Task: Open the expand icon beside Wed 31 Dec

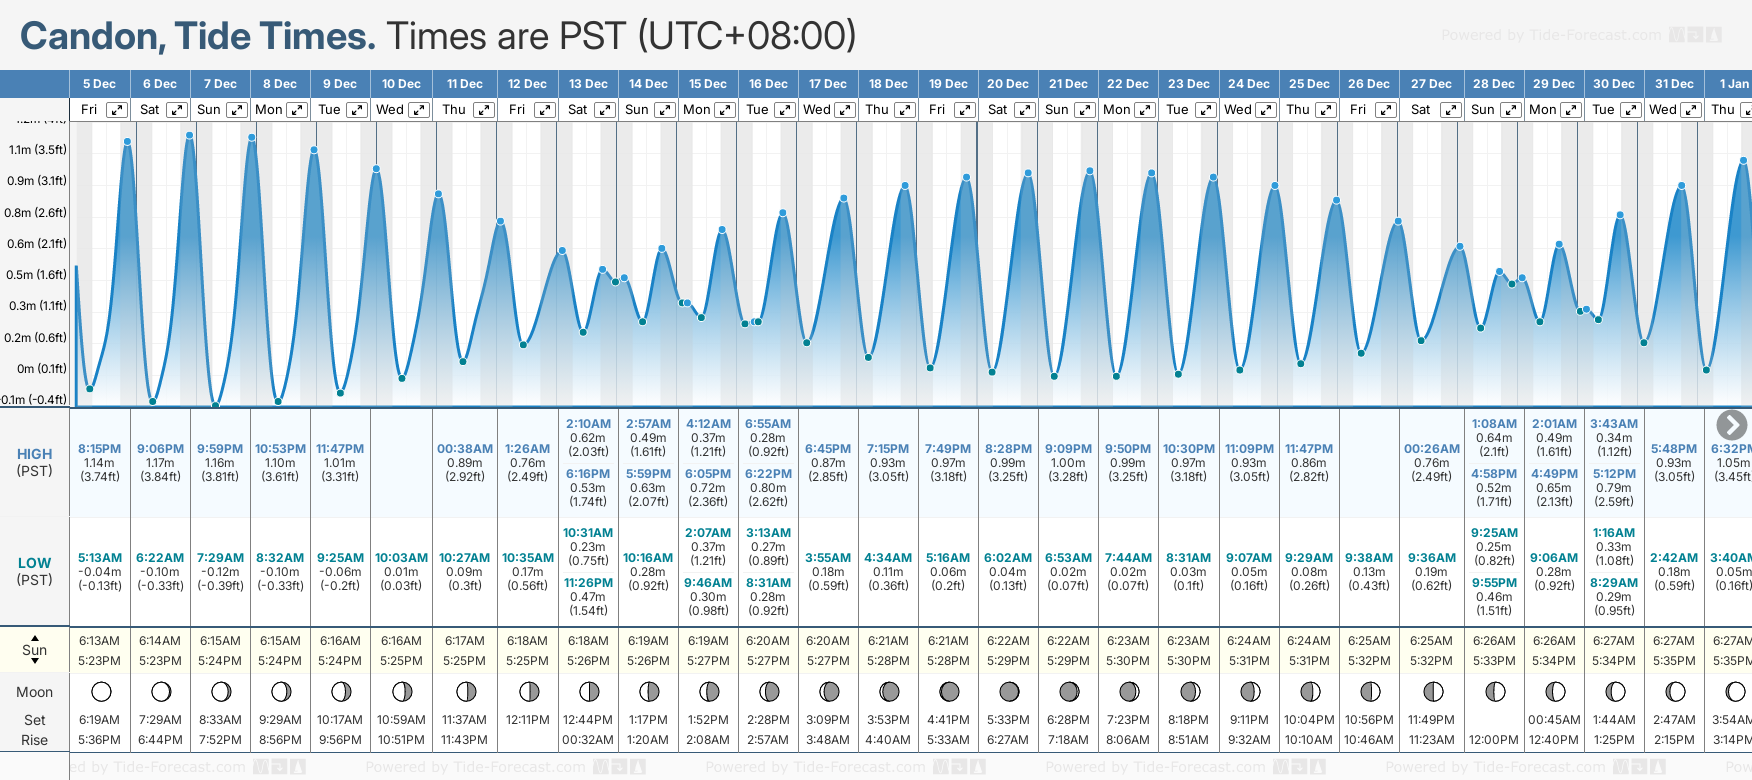Action: (1691, 110)
